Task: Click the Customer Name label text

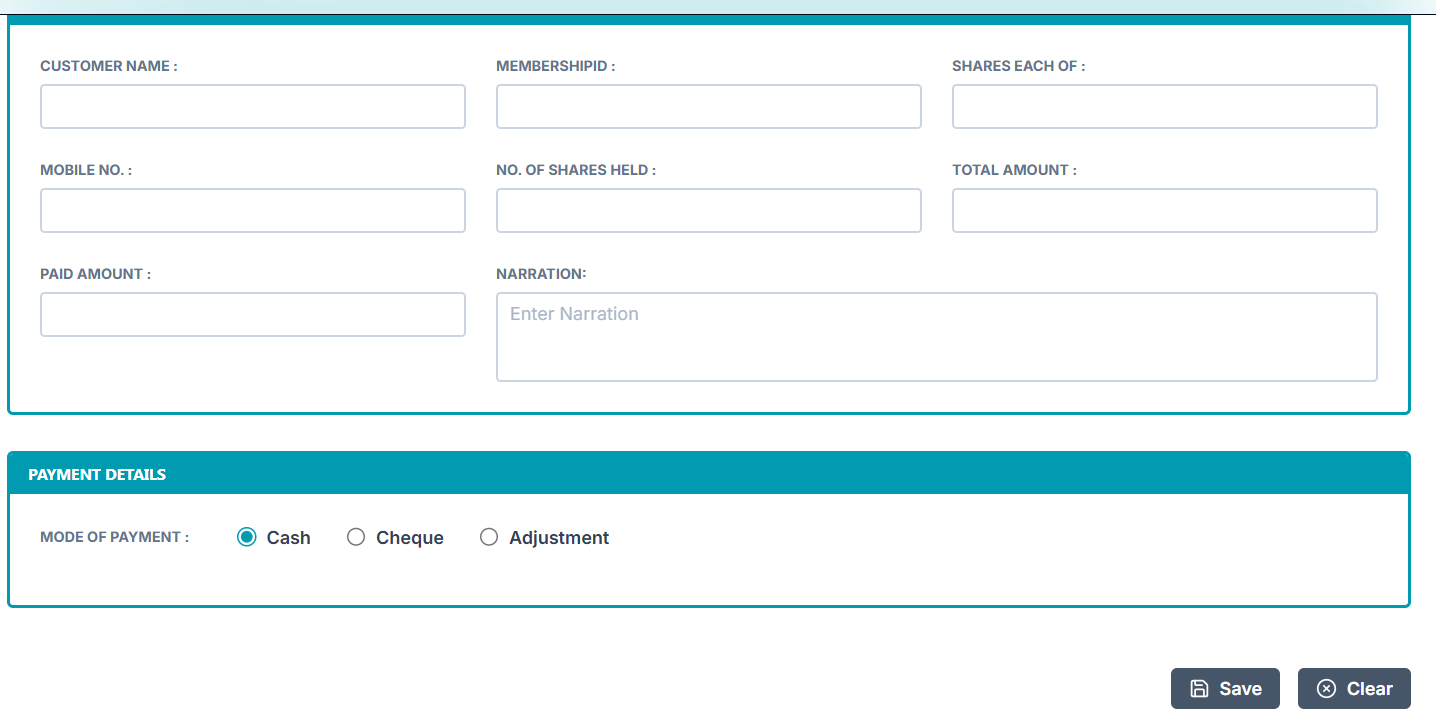Action: (x=108, y=66)
